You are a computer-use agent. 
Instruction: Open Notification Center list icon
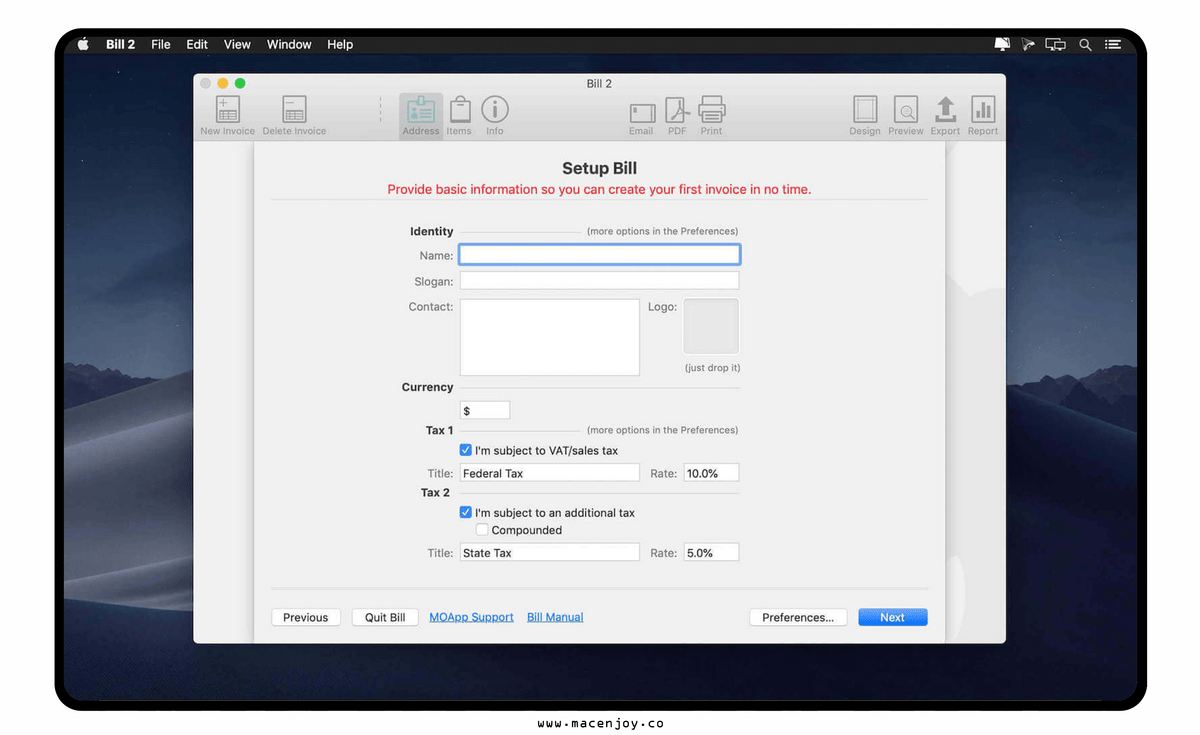(1112, 45)
